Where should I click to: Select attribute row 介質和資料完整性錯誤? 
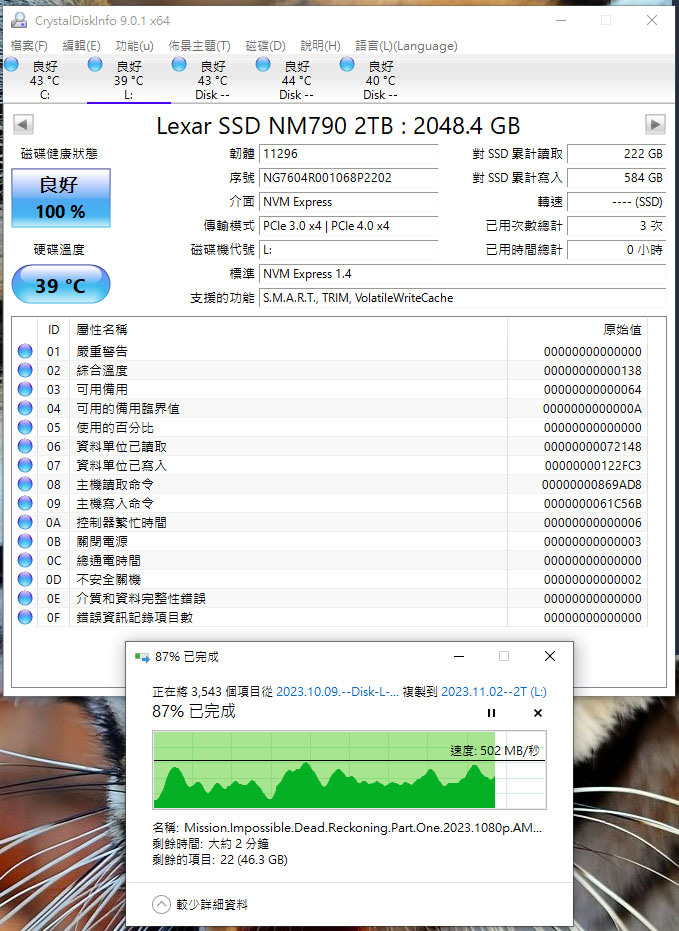[330, 598]
